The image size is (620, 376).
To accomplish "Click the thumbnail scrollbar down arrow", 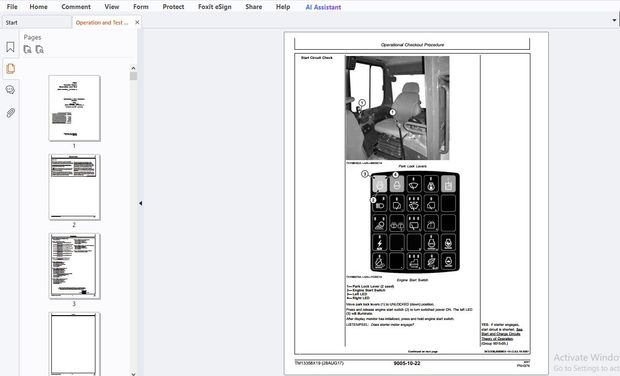I will (x=133, y=373).
